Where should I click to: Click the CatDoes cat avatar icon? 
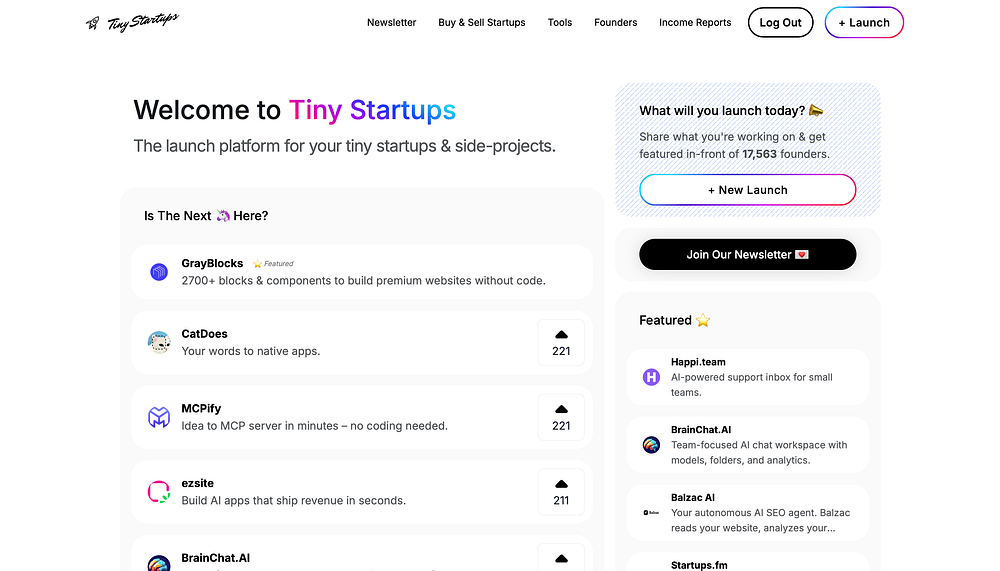159,342
